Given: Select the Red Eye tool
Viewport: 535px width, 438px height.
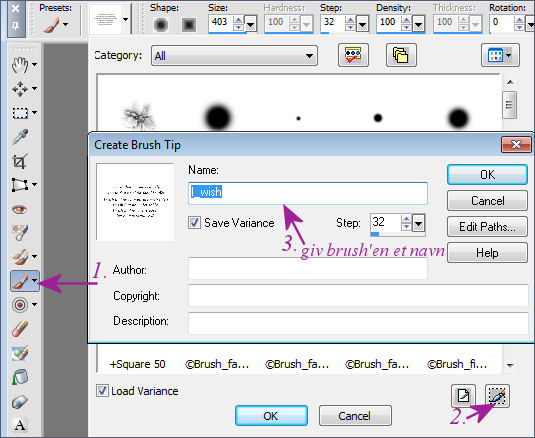Looking at the screenshot, I should (19, 209).
